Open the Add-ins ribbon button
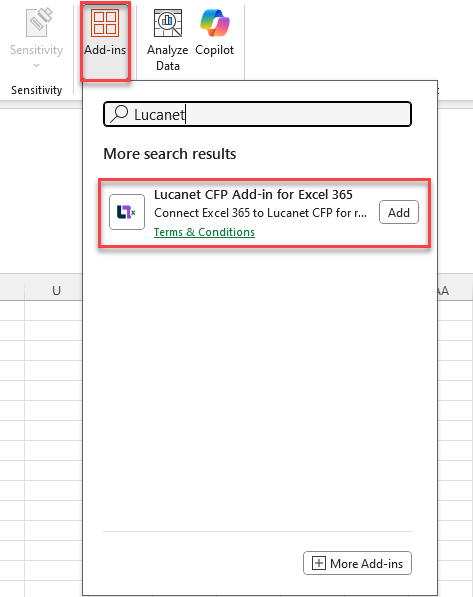This screenshot has width=473, height=597. [105, 41]
